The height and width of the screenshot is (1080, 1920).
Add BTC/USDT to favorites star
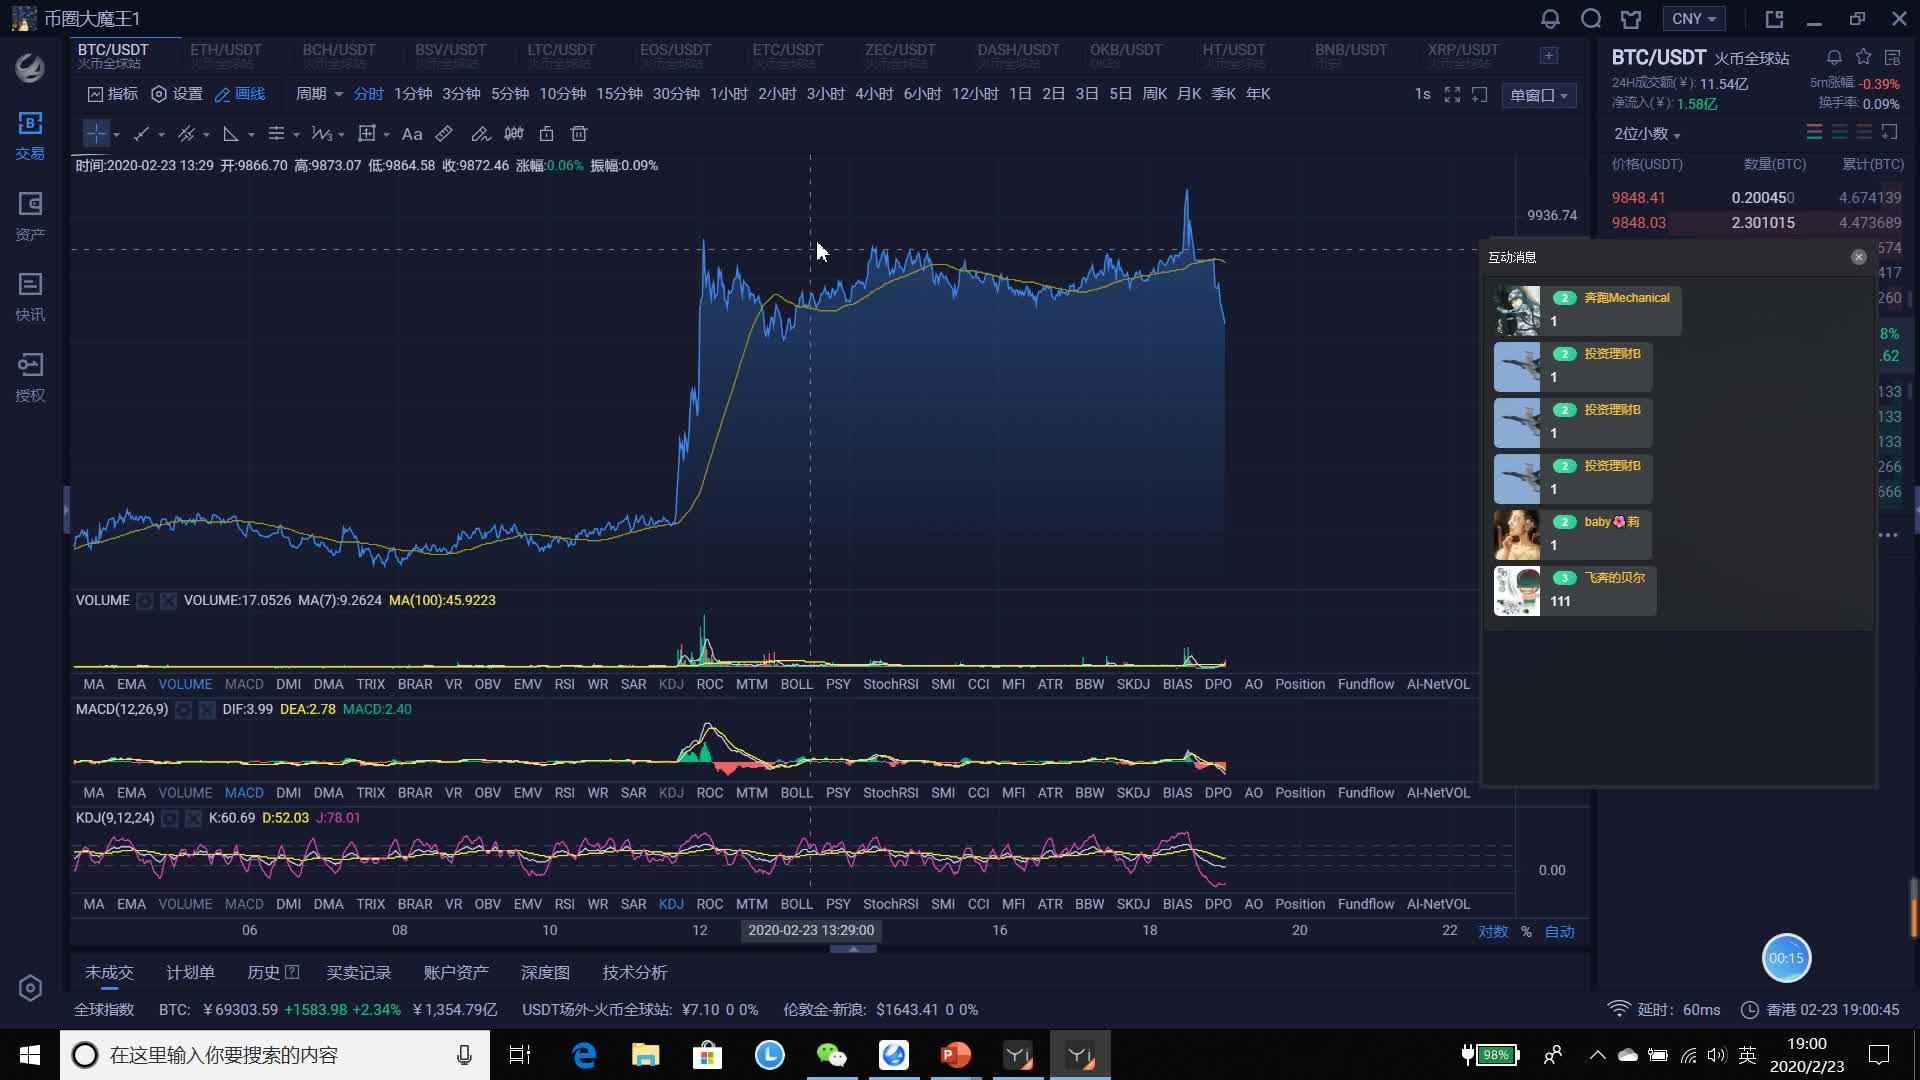[x=1863, y=57]
